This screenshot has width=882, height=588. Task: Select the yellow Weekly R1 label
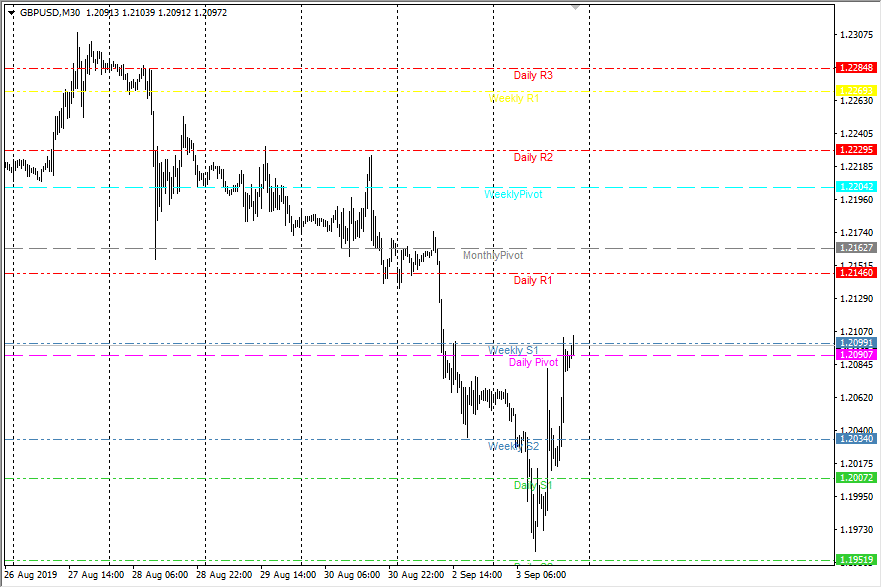coord(514,98)
